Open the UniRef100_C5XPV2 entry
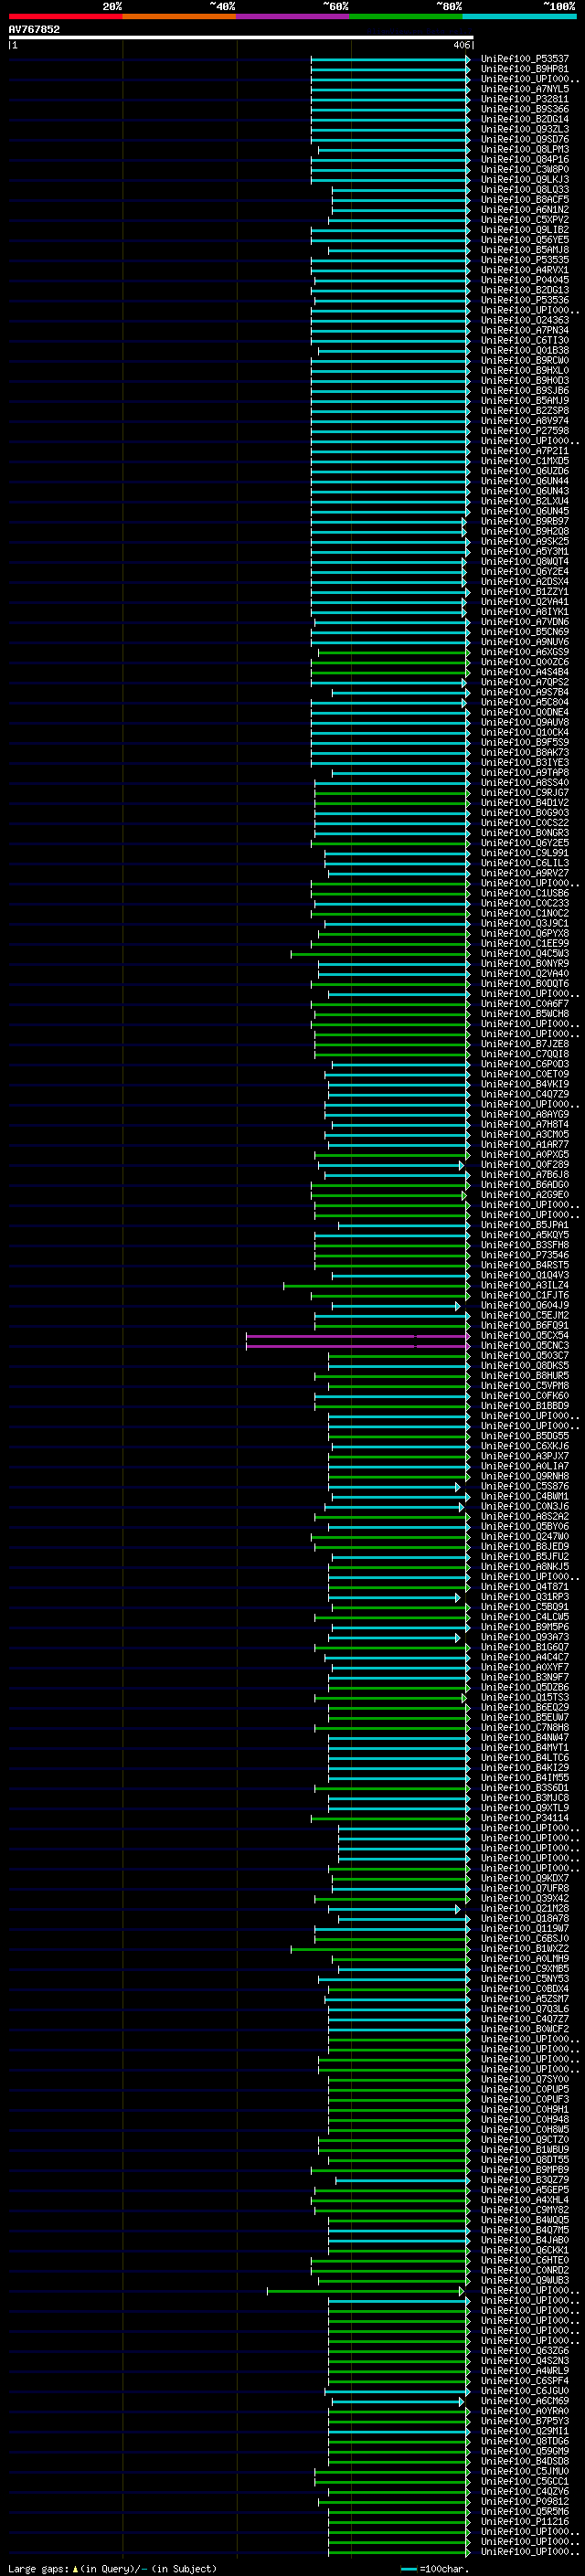 [x=525, y=220]
